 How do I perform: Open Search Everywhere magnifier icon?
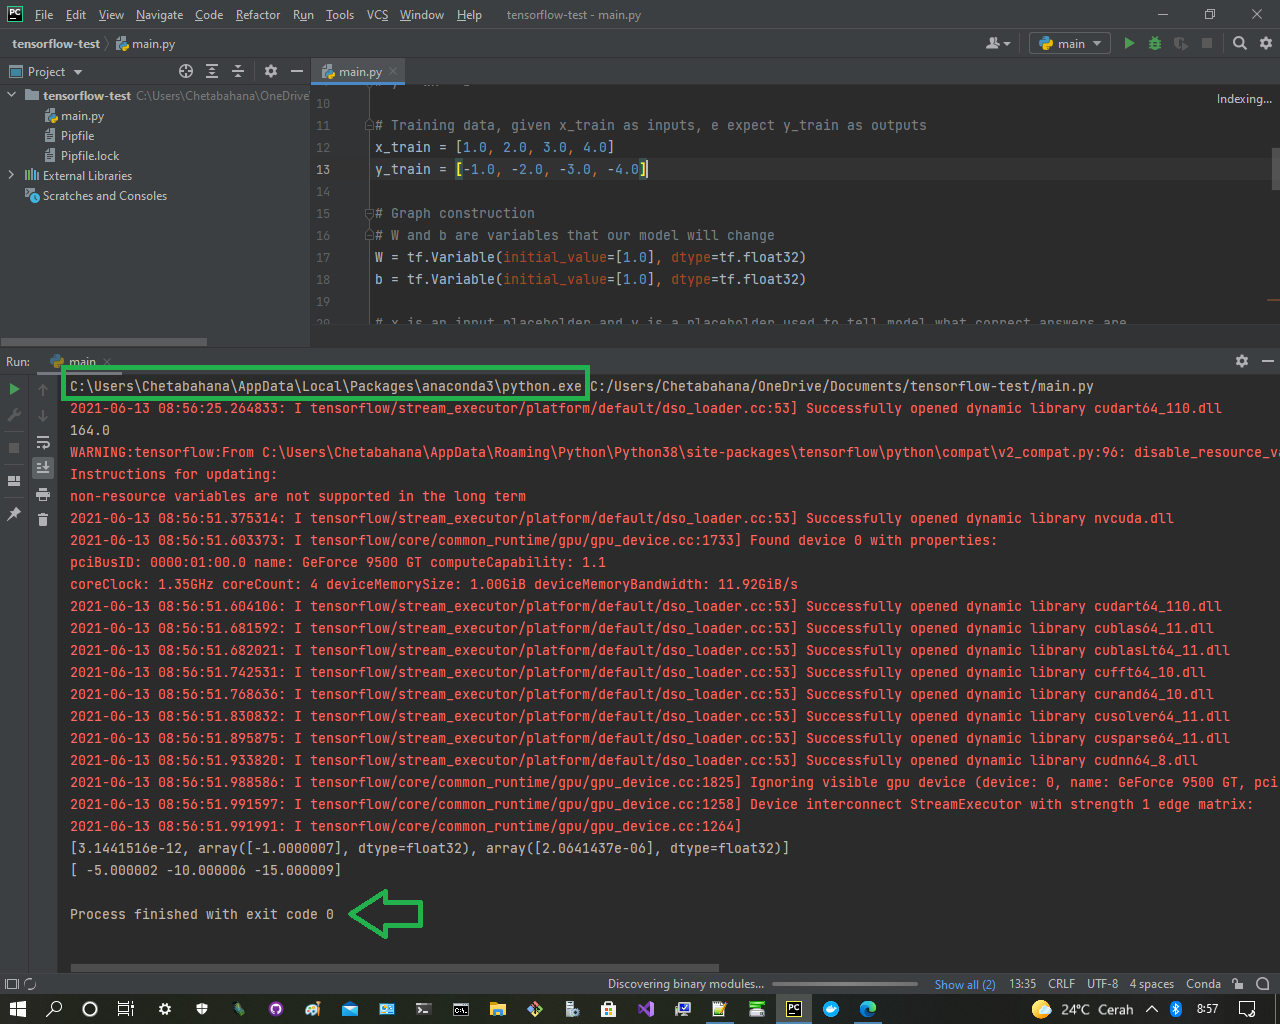pyautogui.click(x=1240, y=43)
